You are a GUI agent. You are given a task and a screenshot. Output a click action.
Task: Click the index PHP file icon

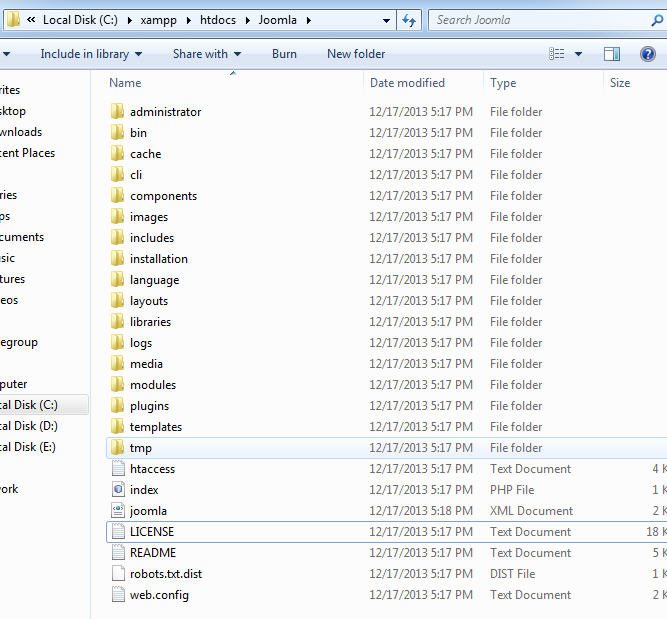117,490
